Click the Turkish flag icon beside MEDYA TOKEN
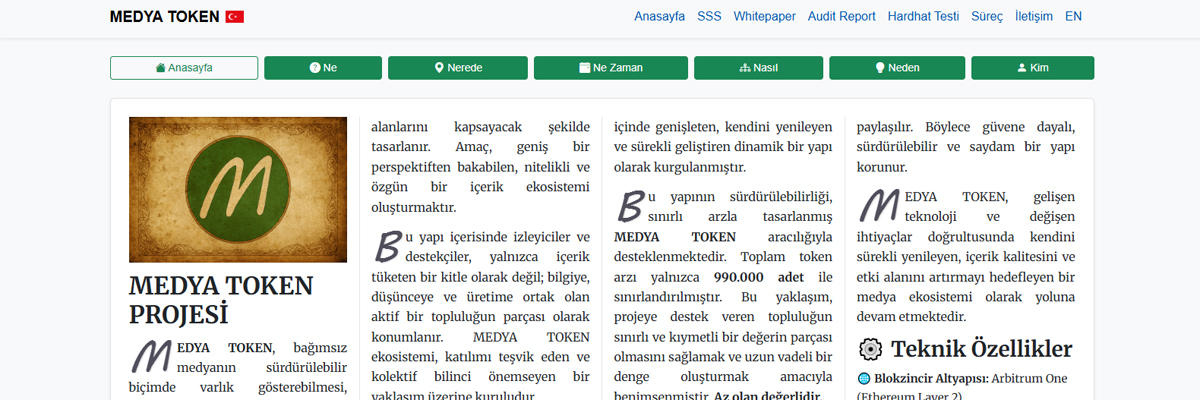The image size is (1200, 400). coord(235,17)
